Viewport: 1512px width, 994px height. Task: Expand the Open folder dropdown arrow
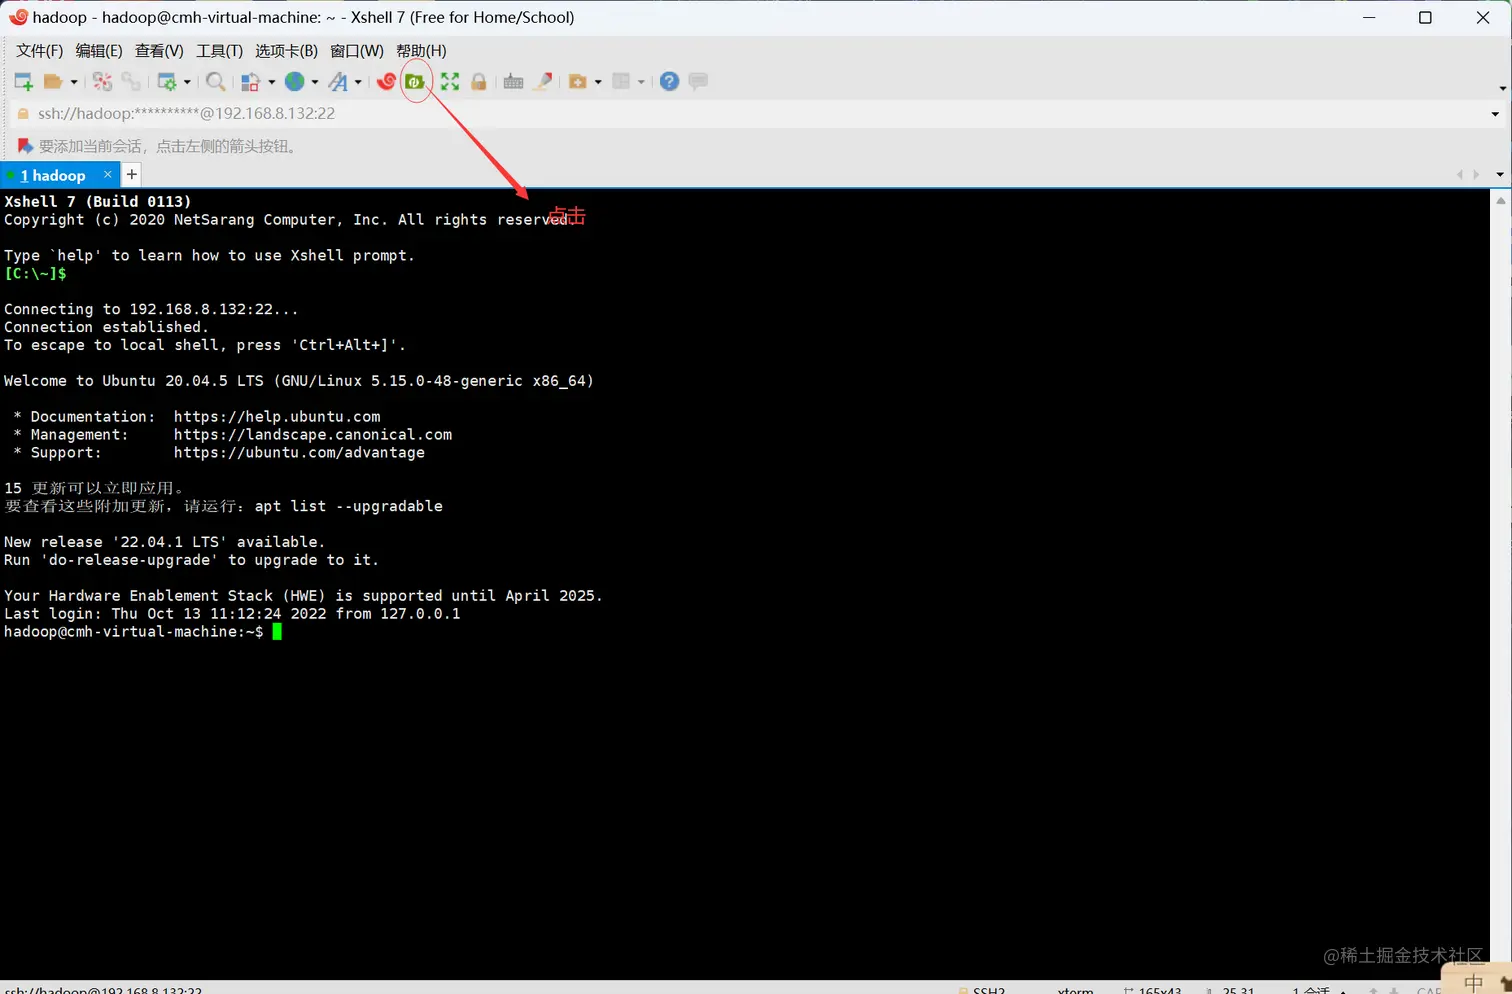click(74, 82)
